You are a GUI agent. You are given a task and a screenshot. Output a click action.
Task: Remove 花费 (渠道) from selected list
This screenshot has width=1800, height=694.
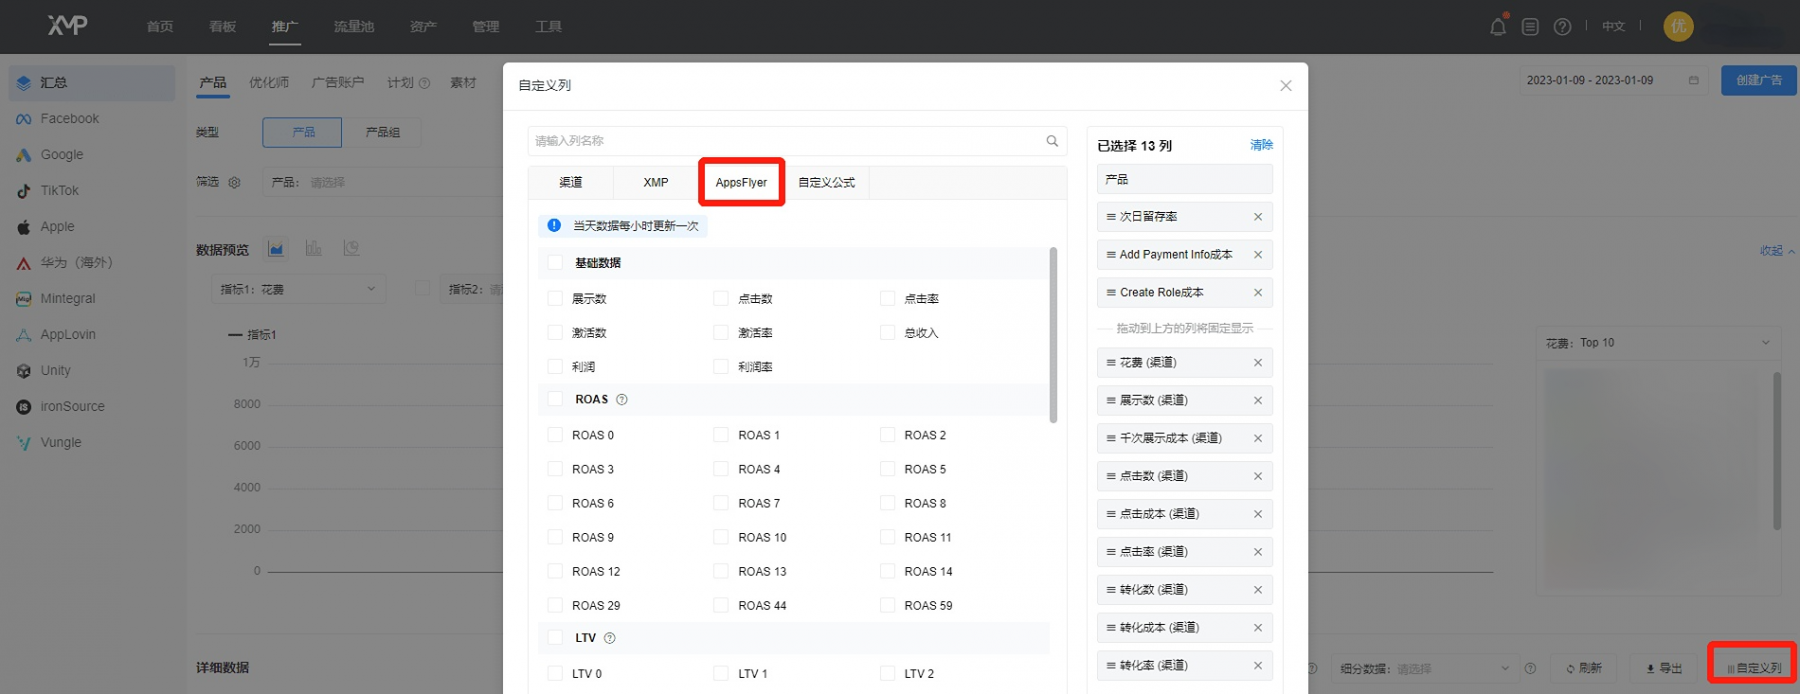1258,363
